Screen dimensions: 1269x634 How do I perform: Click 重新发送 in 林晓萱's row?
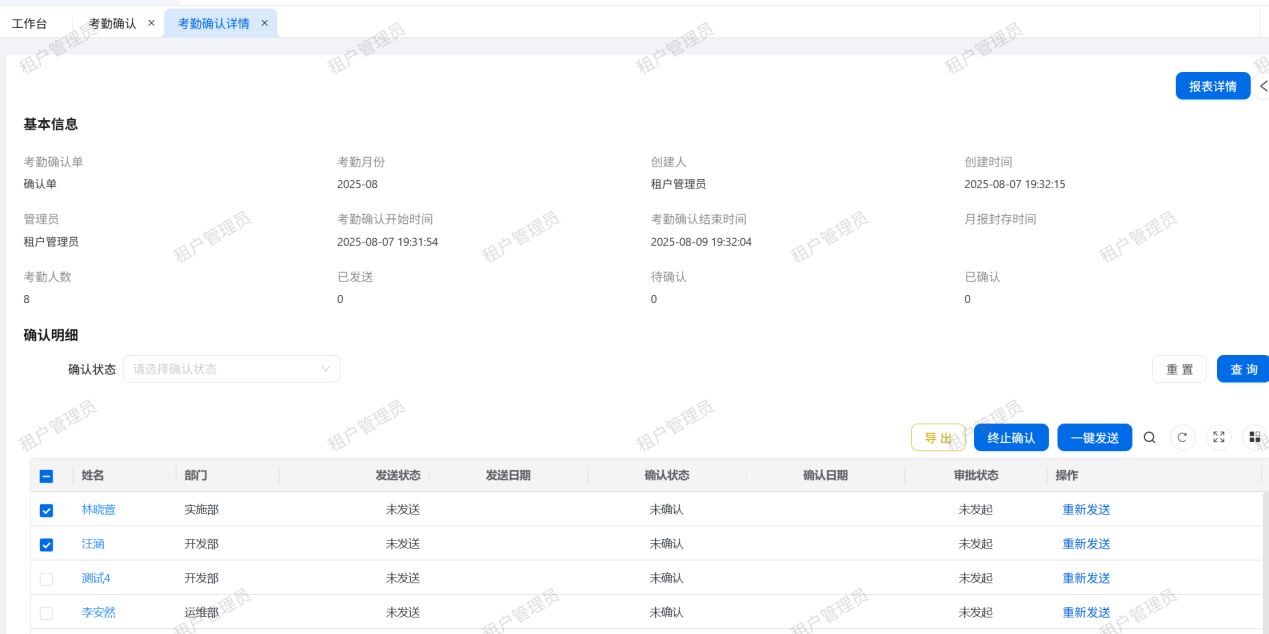click(1086, 510)
